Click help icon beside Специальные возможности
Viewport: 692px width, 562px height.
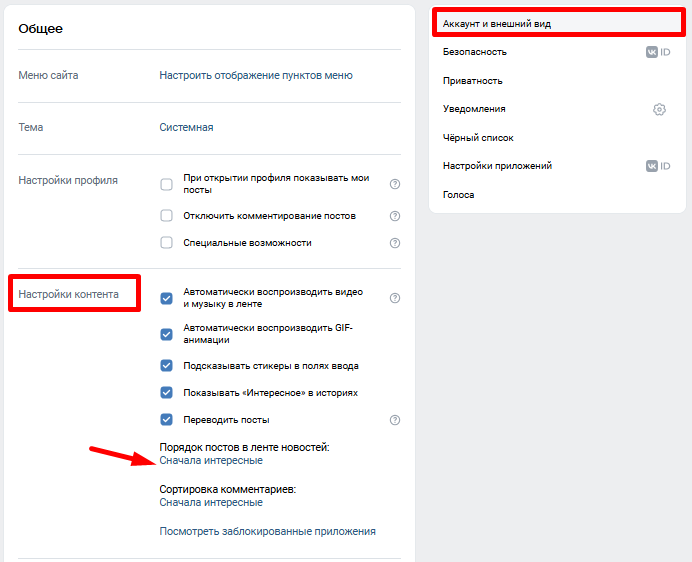(395, 243)
